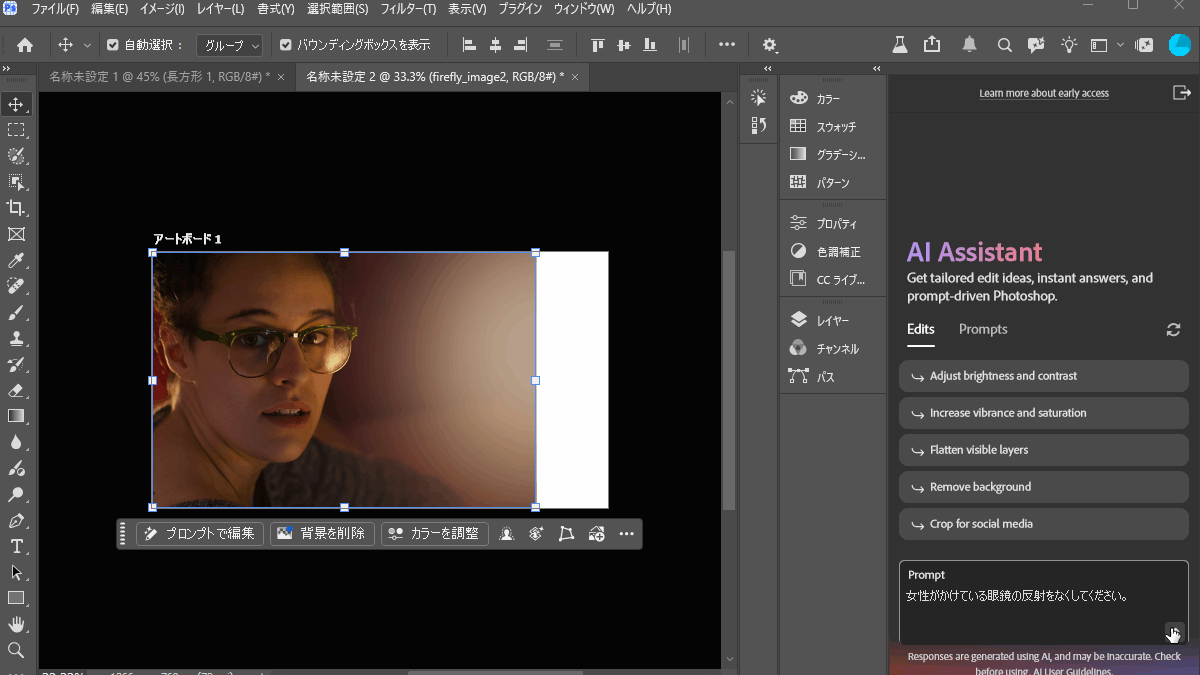The width and height of the screenshot is (1200, 675).
Task: Open the gear settings dropdown in options bar
Action: coord(769,45)
